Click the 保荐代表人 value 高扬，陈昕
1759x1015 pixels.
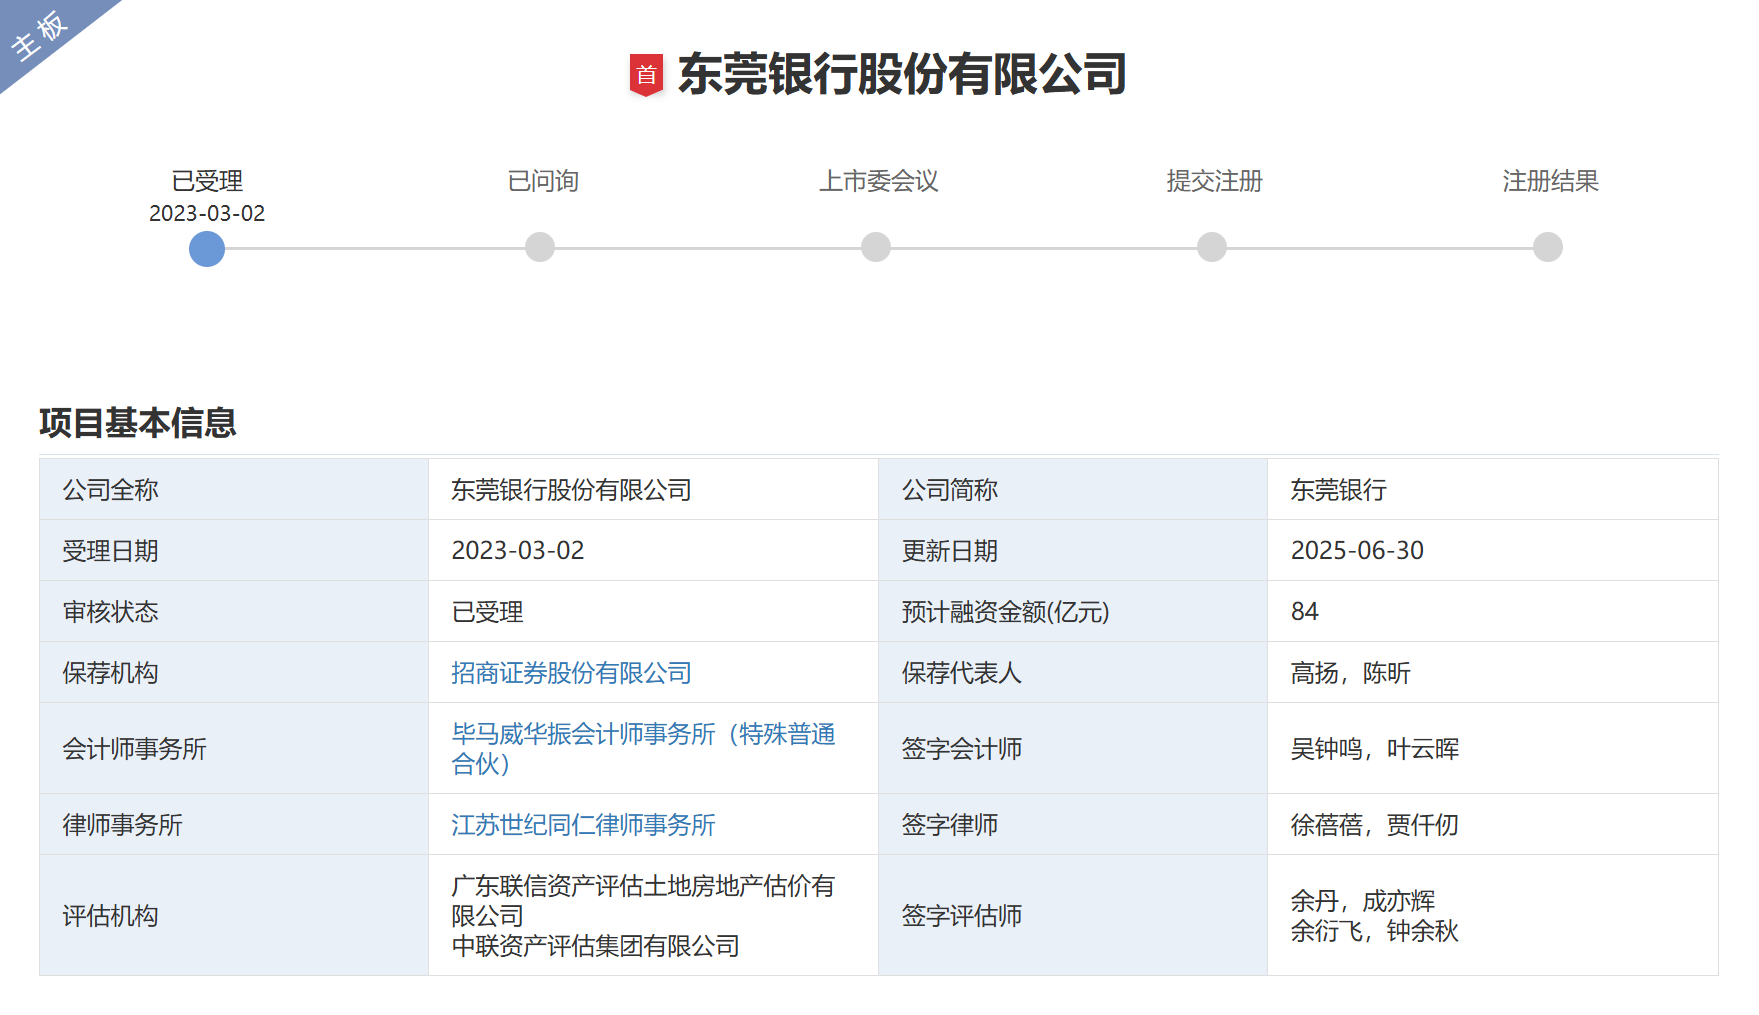click(1350, 673)
